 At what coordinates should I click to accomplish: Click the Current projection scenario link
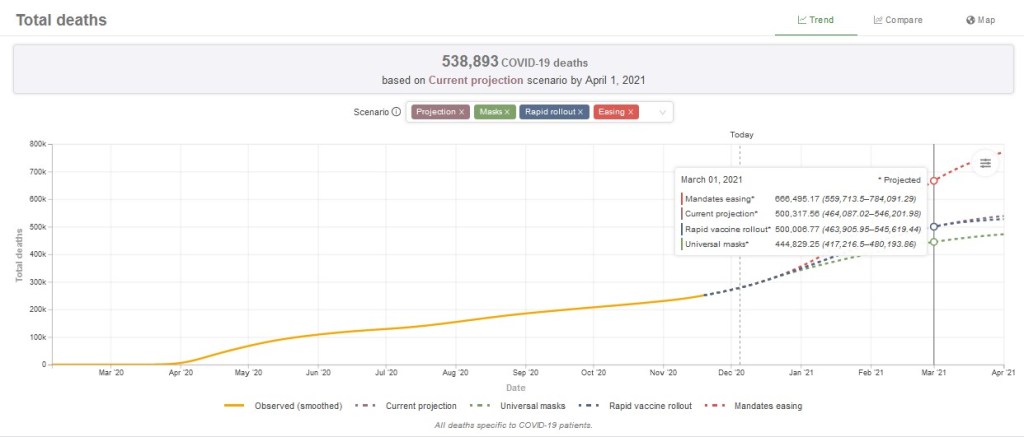pos(467,79)
